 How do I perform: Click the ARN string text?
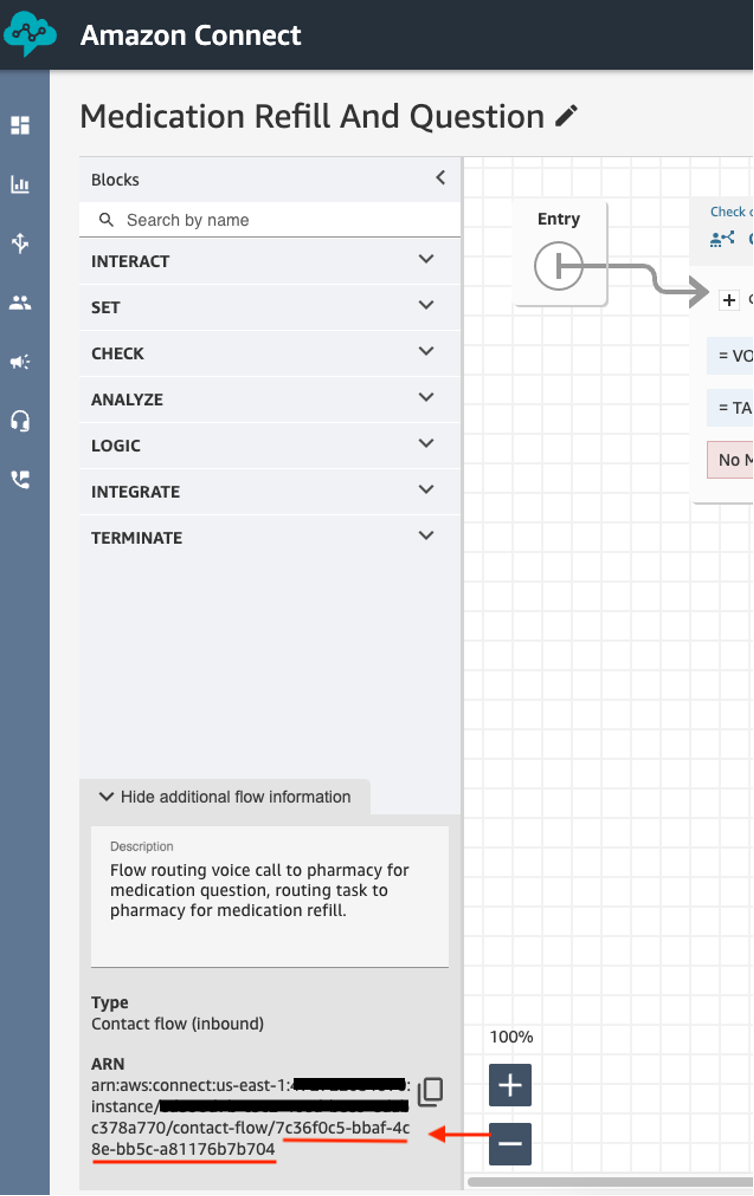pos(251,1117)
